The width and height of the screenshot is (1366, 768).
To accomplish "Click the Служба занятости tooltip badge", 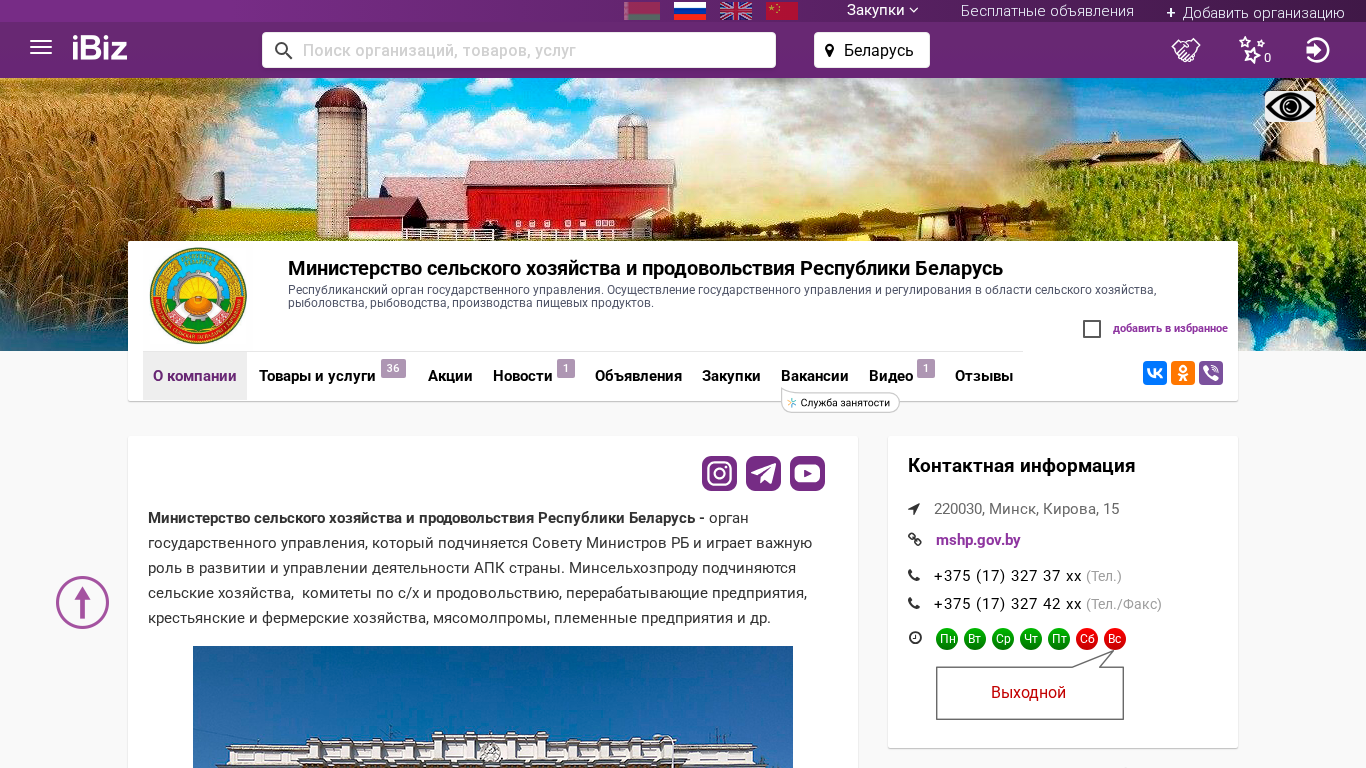I will (x=841, y=402).
